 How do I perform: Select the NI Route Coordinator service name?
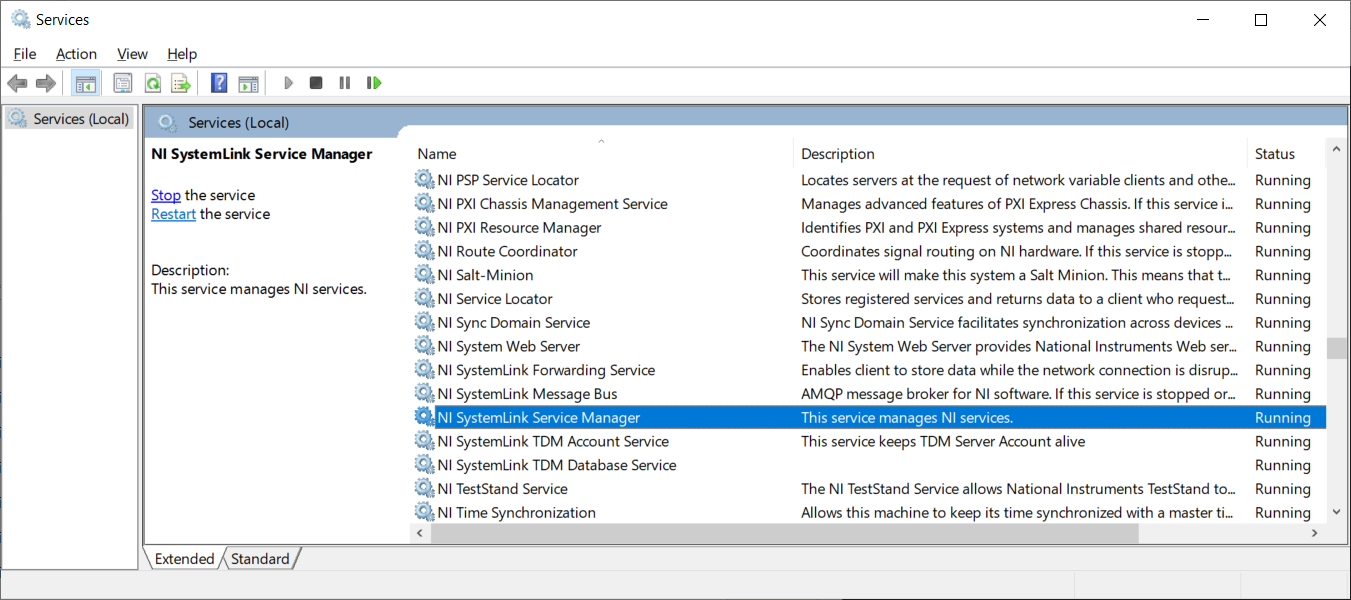508,251
